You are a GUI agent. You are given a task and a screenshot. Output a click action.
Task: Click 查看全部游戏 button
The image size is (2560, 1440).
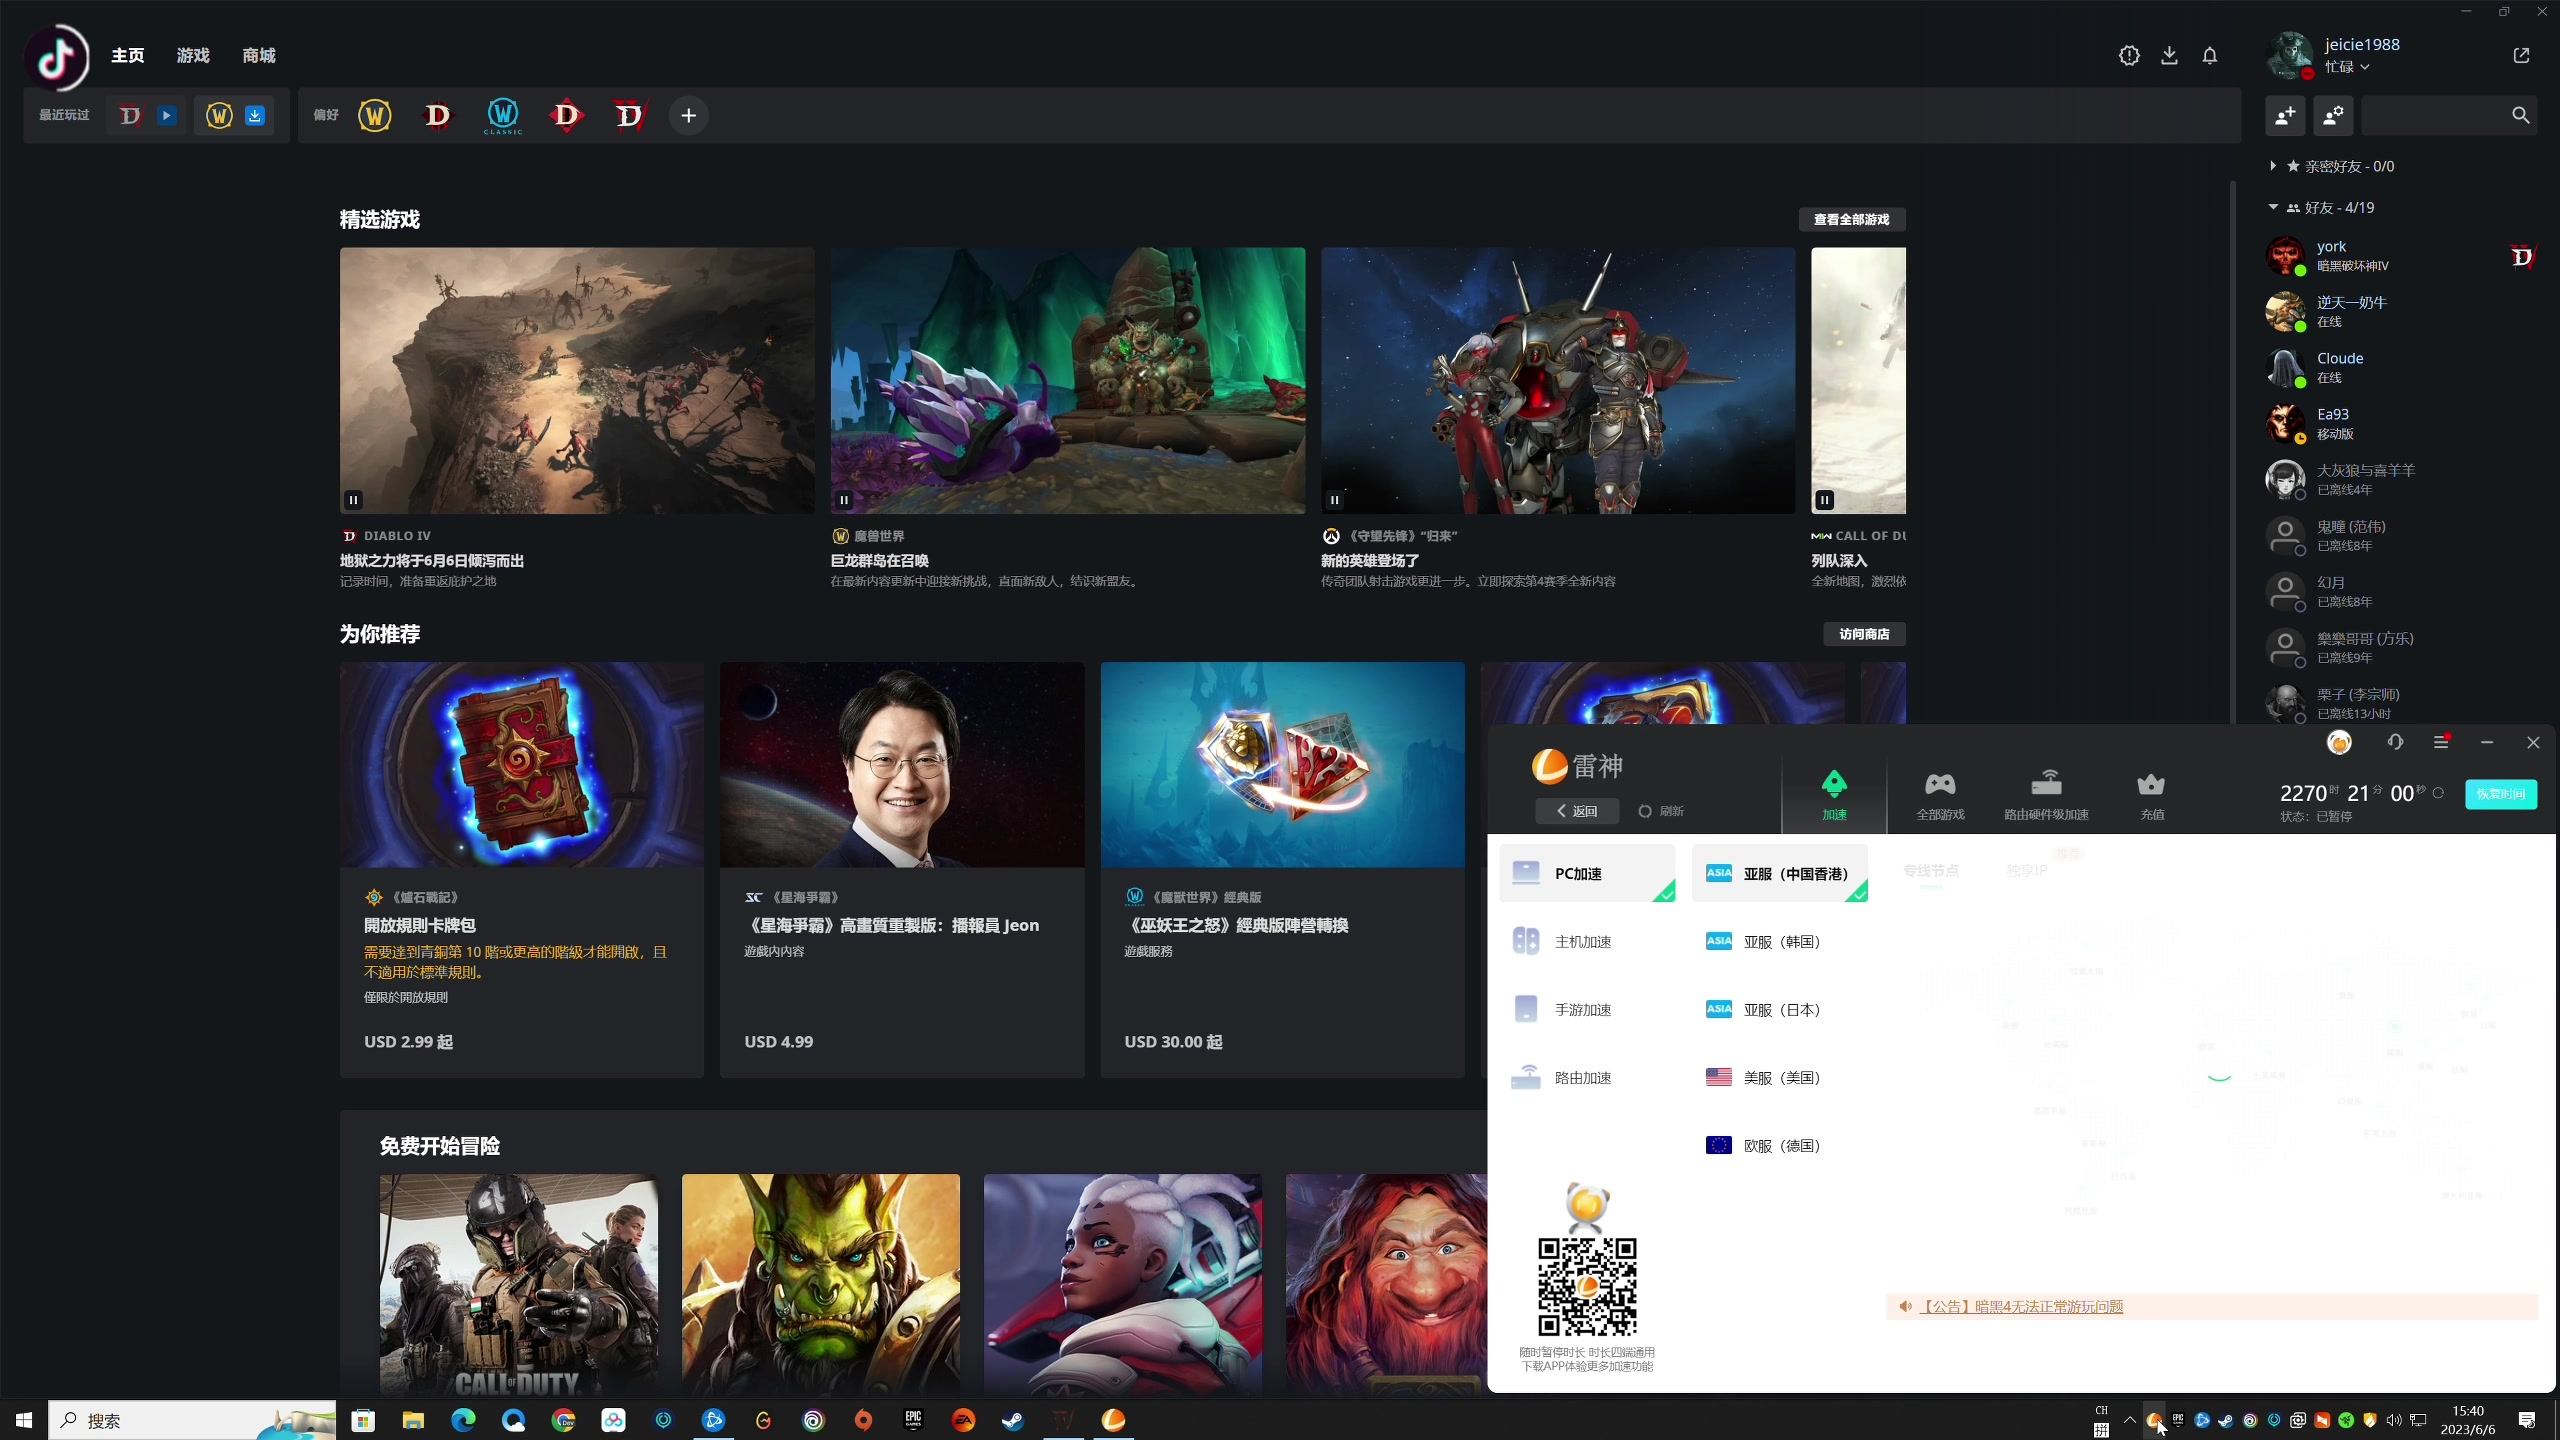pos(1851,220)
